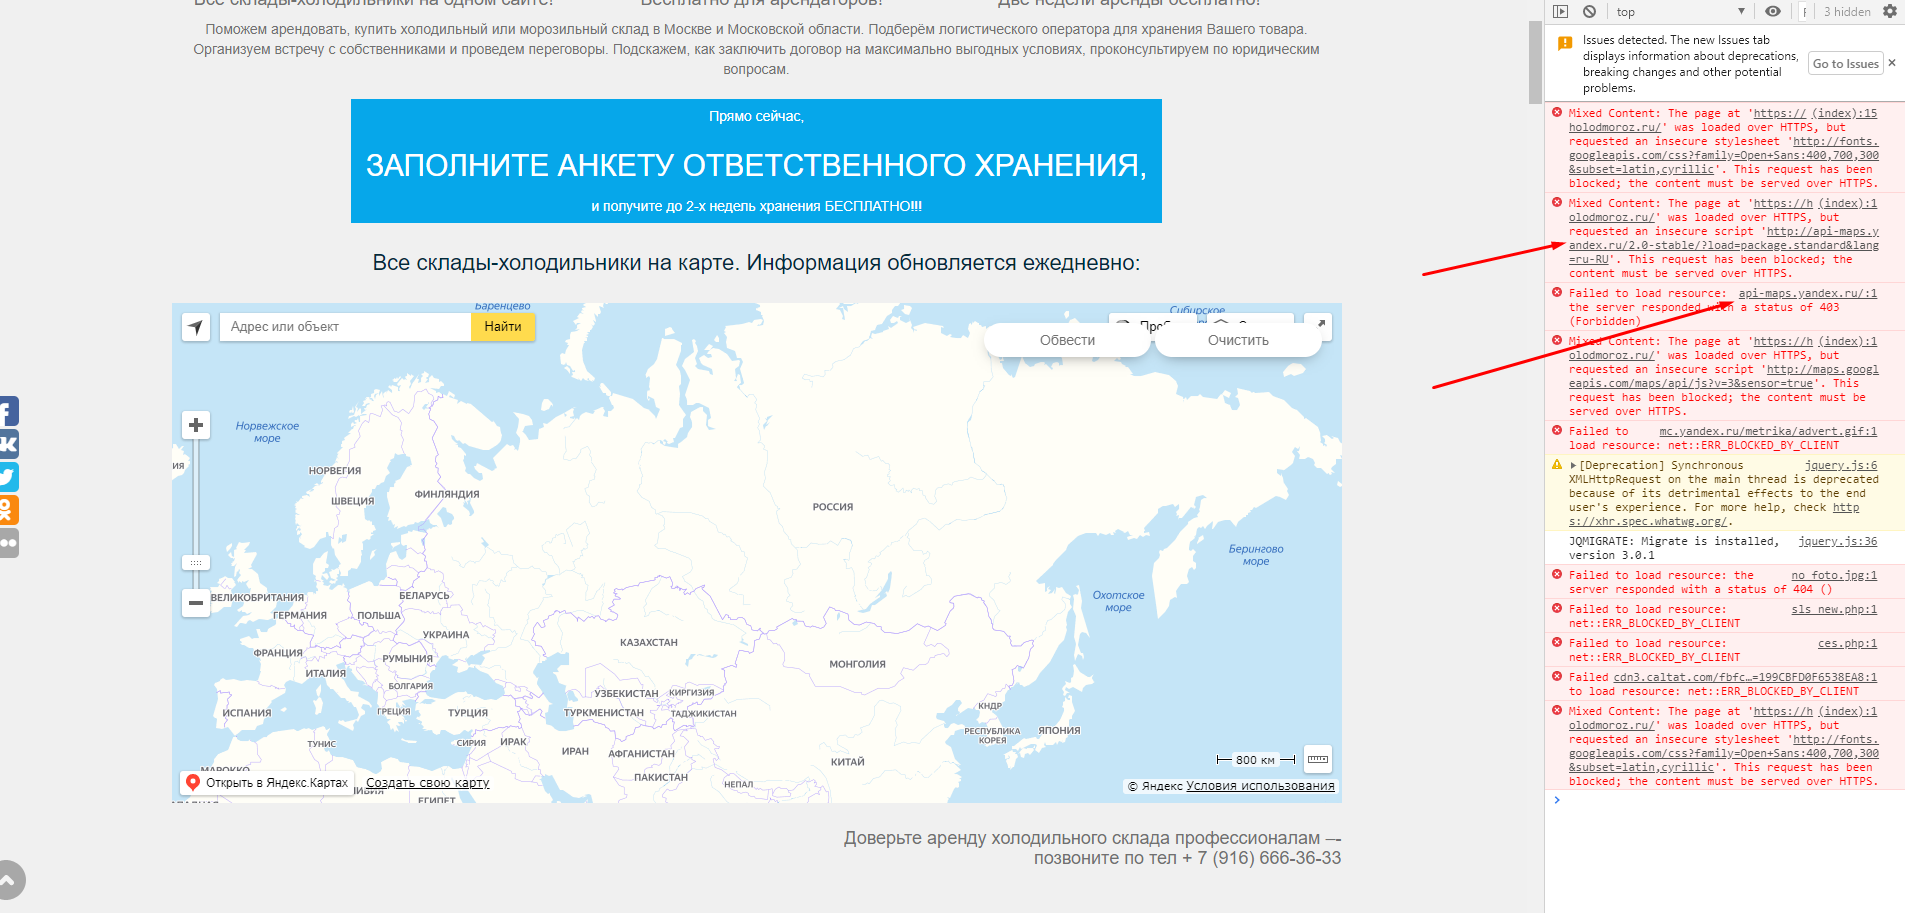1905x913 pixels.
Task: Focus the 'Адрес или объект' search field
Action: point(345,327)
